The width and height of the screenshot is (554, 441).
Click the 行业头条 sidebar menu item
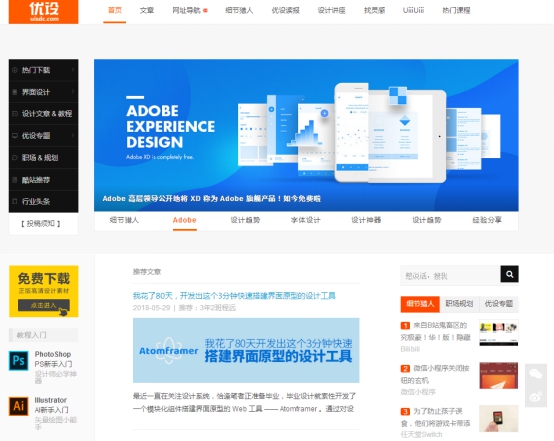coord(43,201)
